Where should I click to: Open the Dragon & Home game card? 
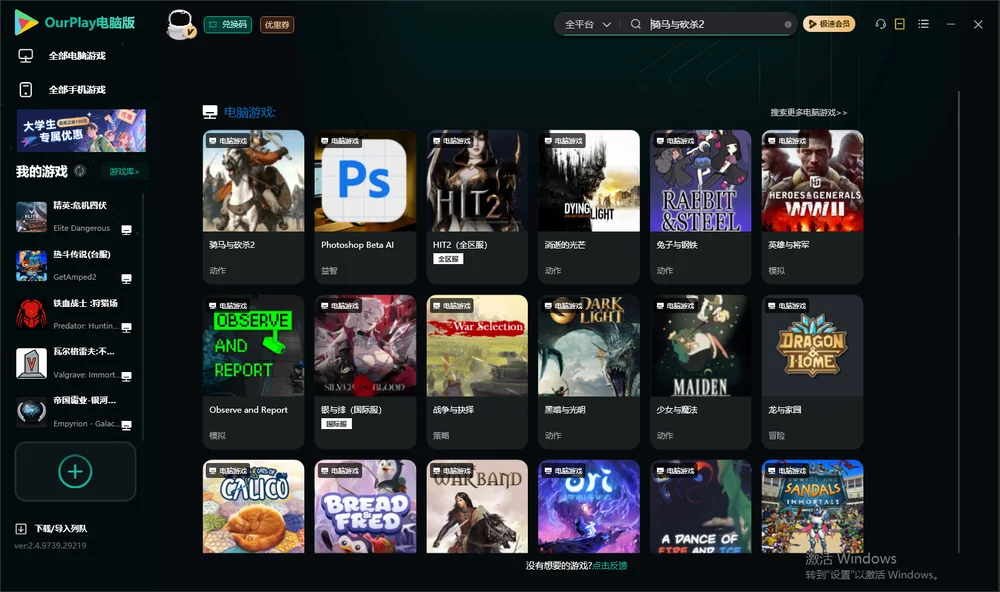[812, 372]
